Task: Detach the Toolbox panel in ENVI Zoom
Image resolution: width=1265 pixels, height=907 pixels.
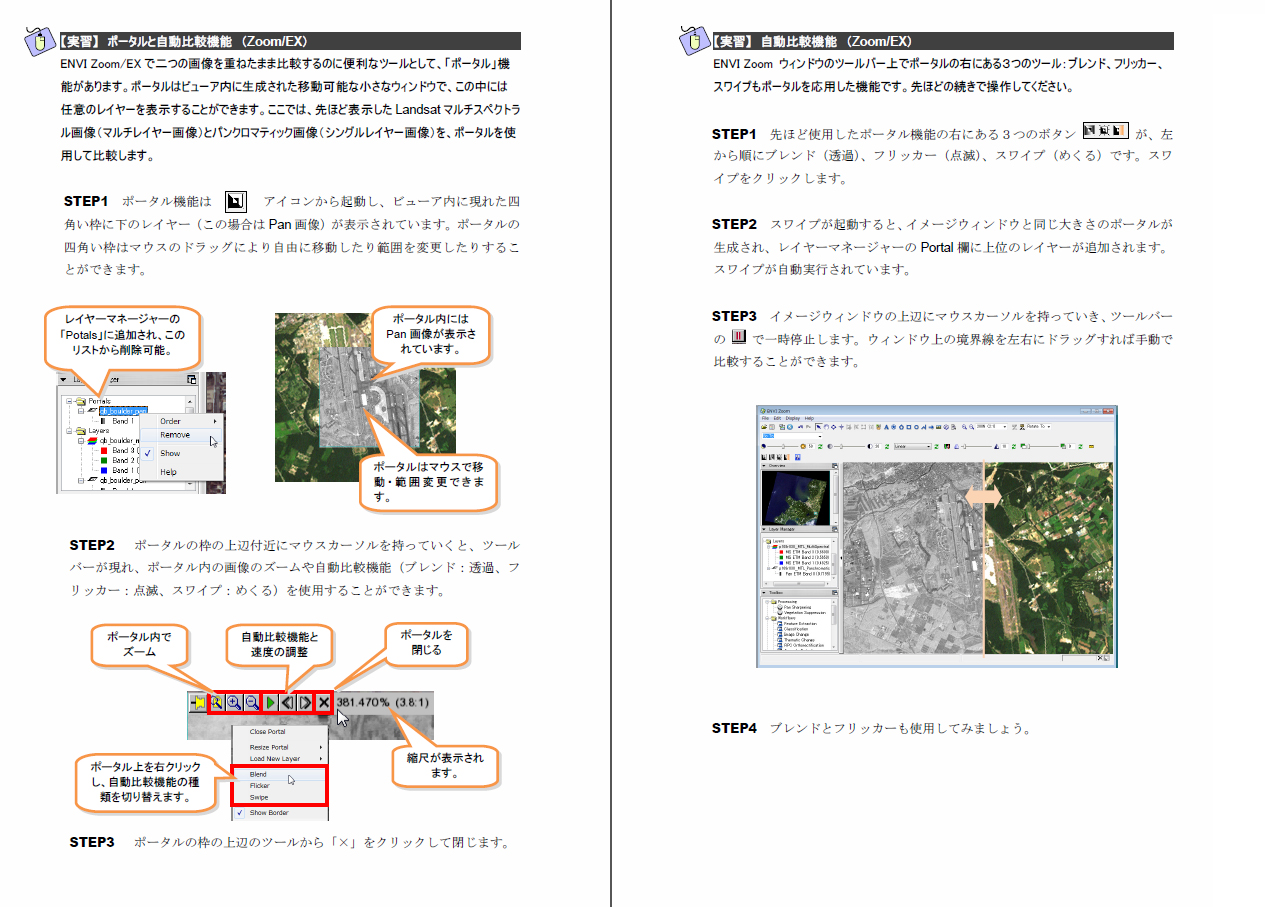Action: pyautogui.click(x=835, y=593)
